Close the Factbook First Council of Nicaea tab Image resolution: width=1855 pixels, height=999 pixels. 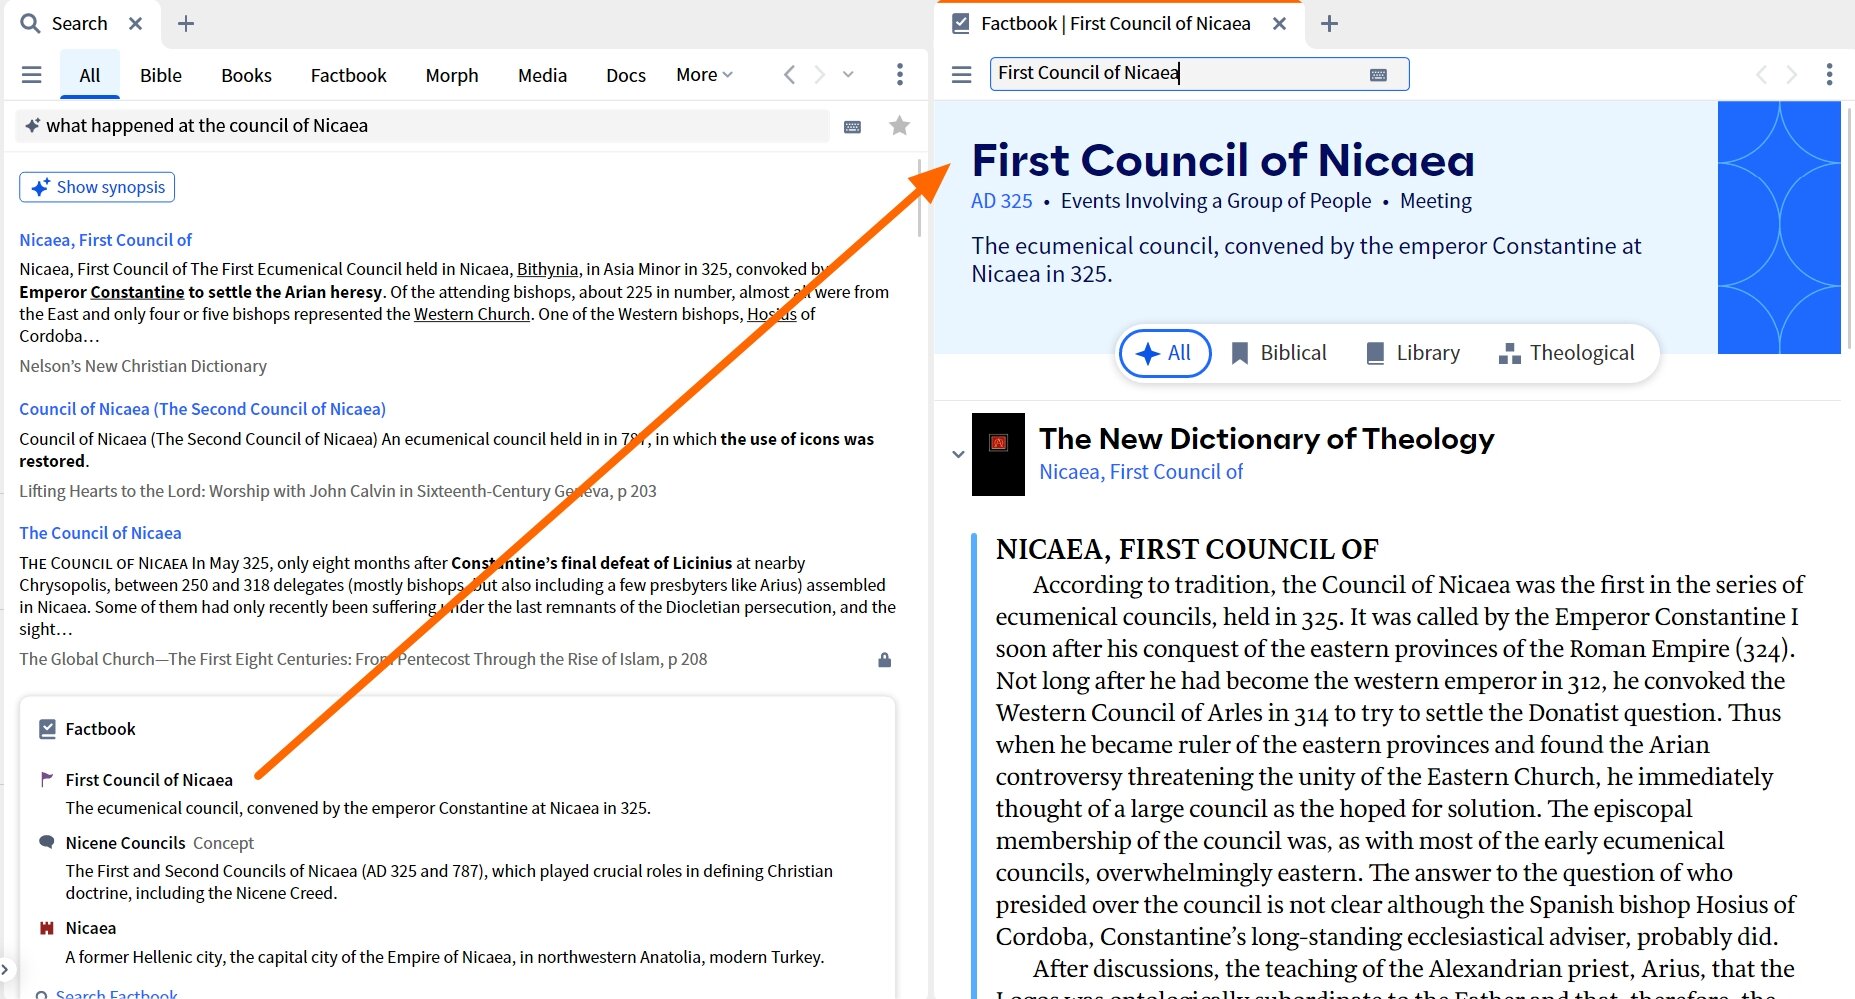click(1279, 23)
